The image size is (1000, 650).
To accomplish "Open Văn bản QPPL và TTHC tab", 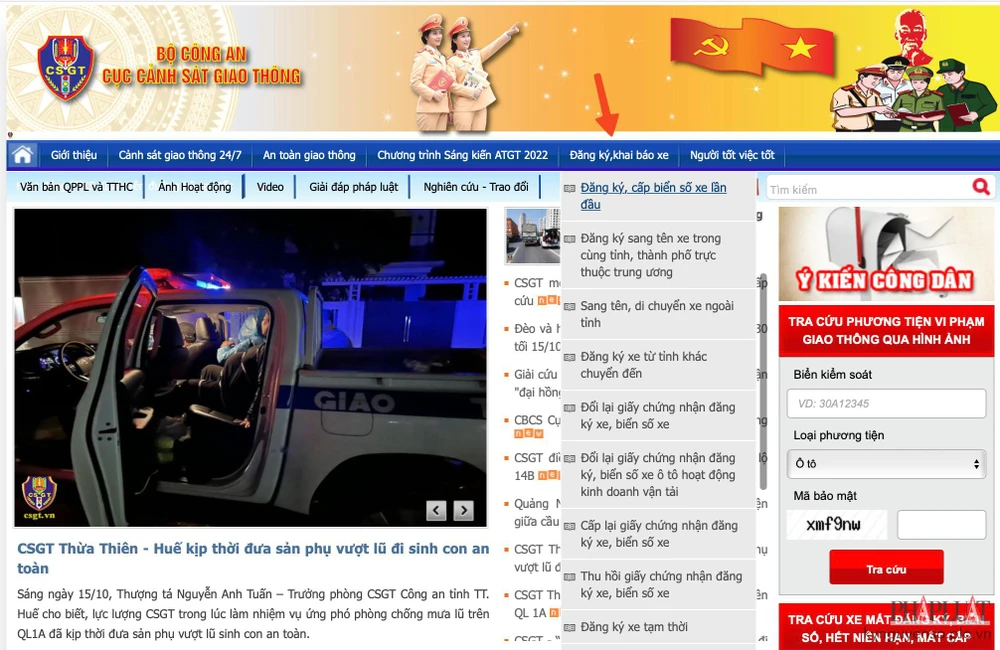I will click(76, 187).
